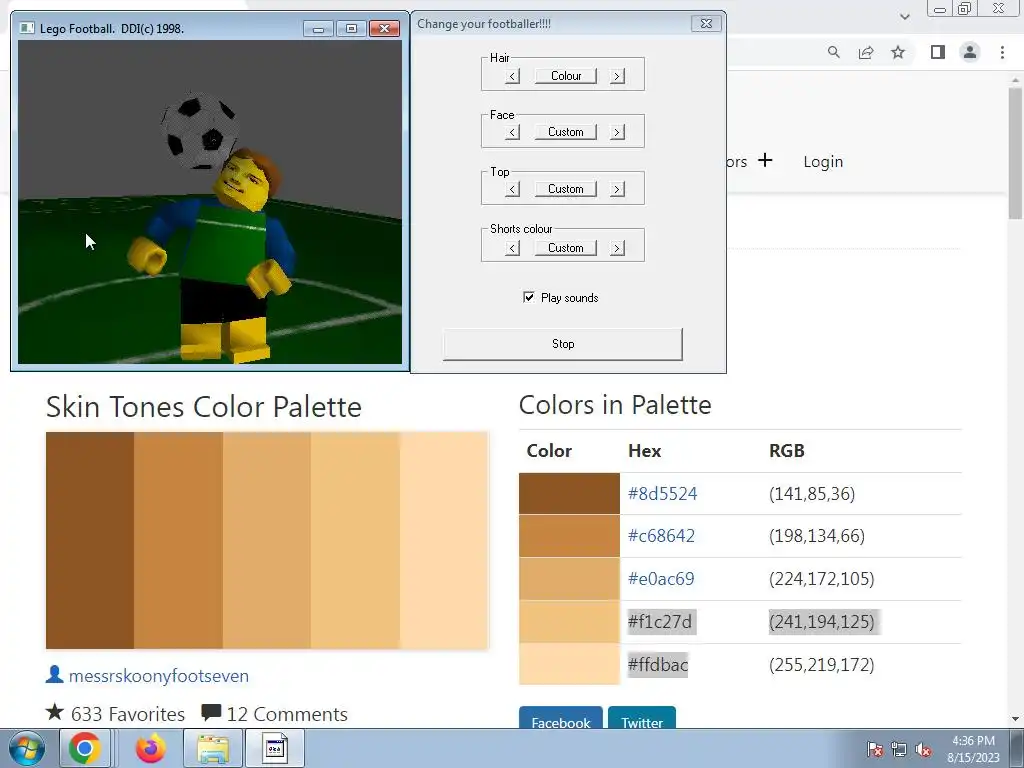Click the Shorts colour Custom button
This screenshot has height=768, width=1024.
point(566,248)
